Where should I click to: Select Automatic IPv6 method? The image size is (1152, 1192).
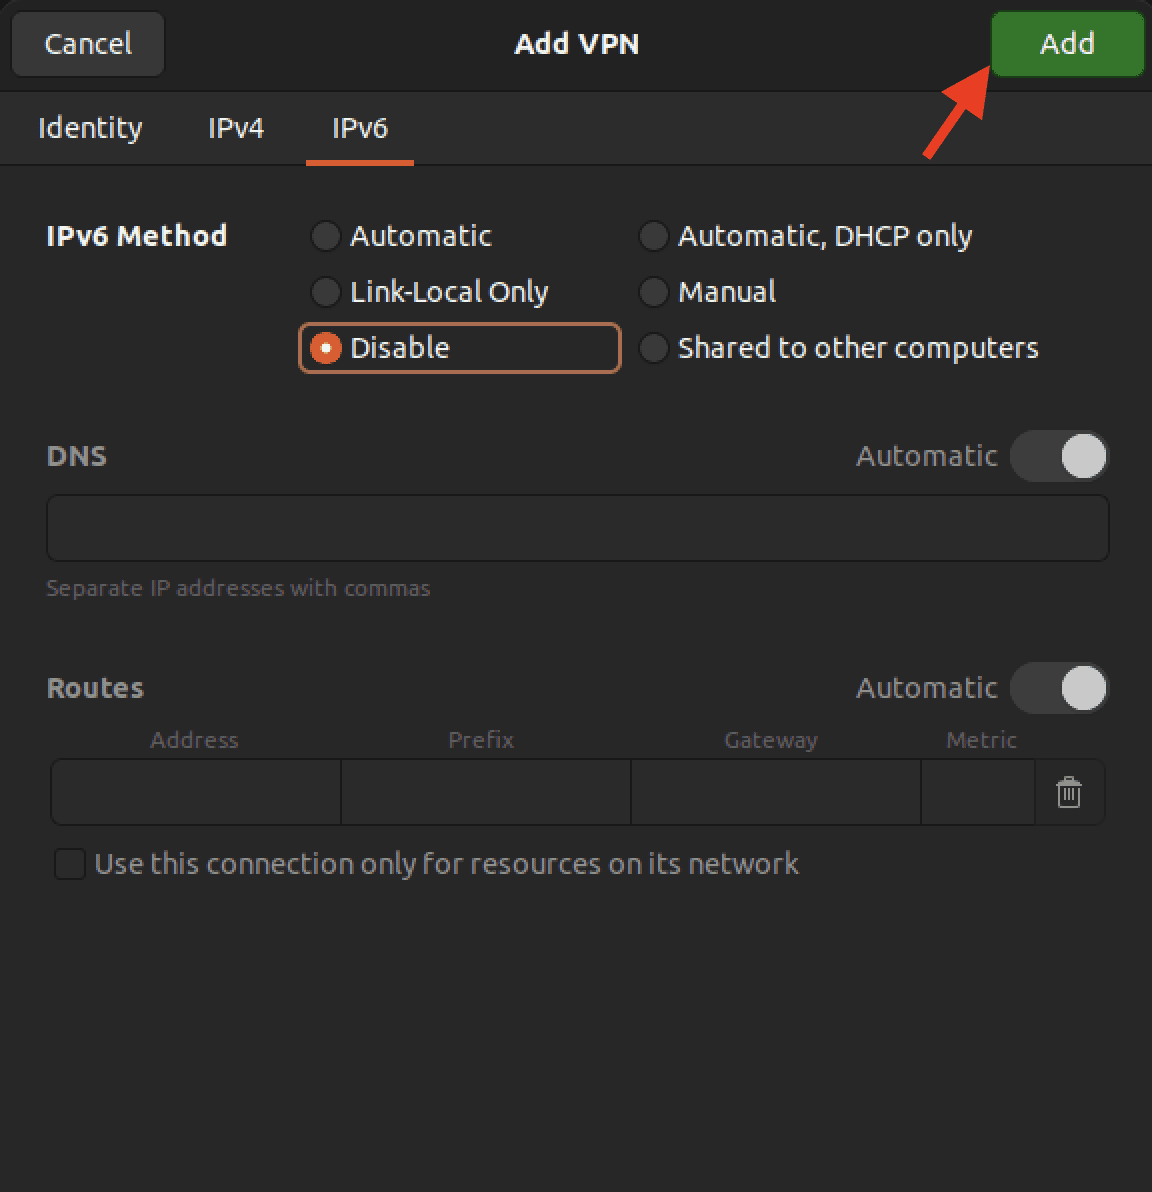325,236
